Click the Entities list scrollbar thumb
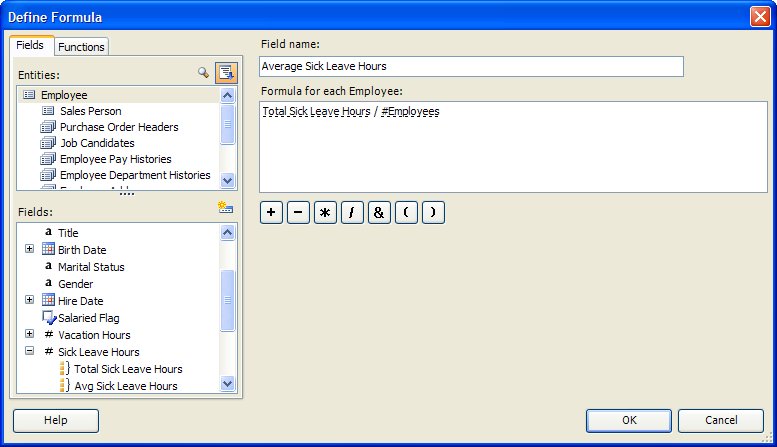Image resolution: width=777 pixels, height=447 pixels. 227,124
